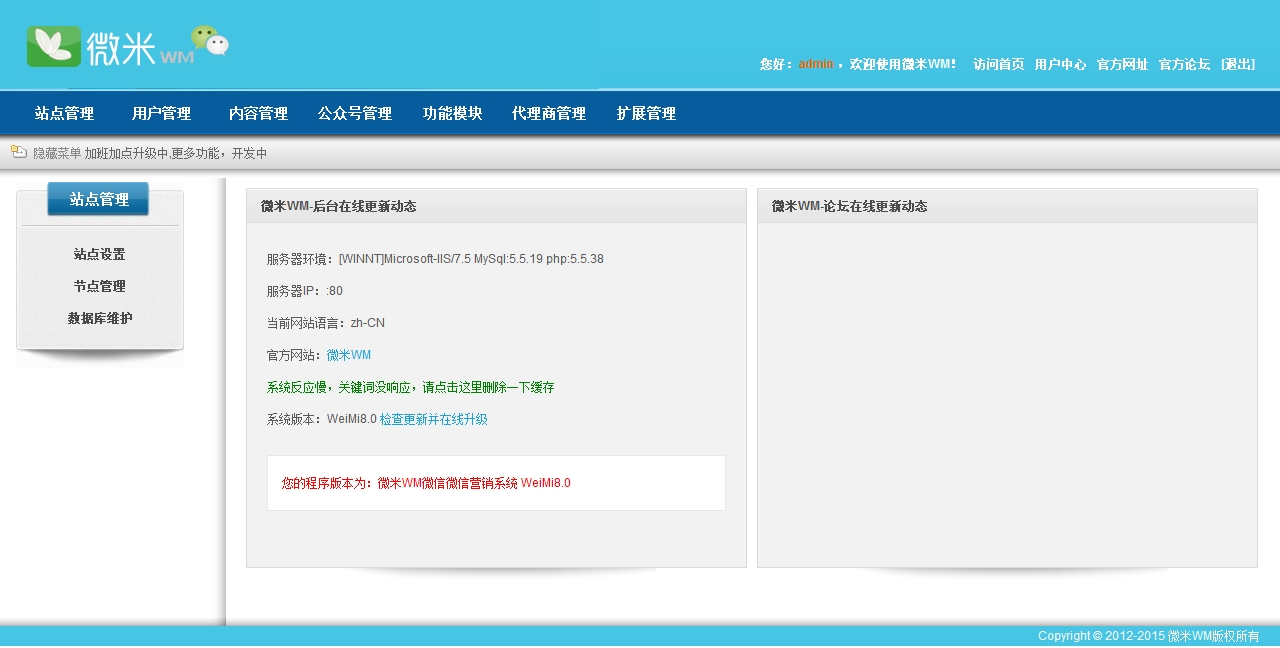Select 站点设置 in the sidebar
The image size is (1280, 648).
99,254
